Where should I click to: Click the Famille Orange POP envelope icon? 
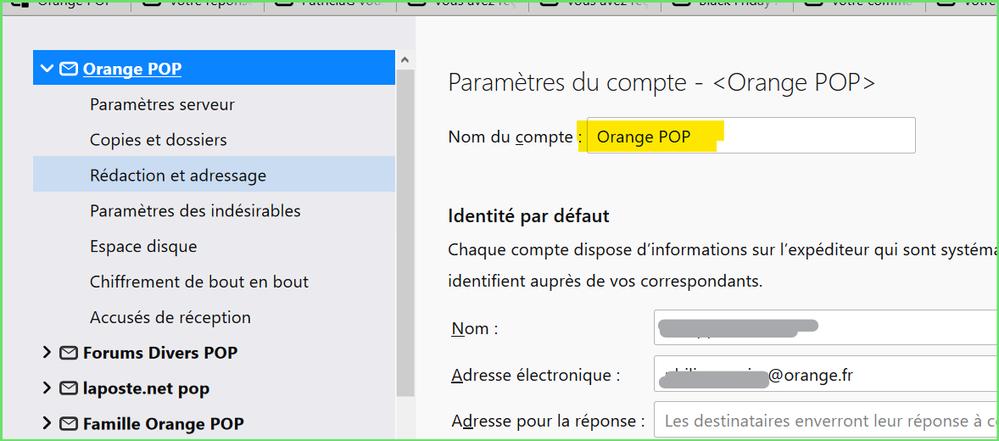tap(69, 423)
